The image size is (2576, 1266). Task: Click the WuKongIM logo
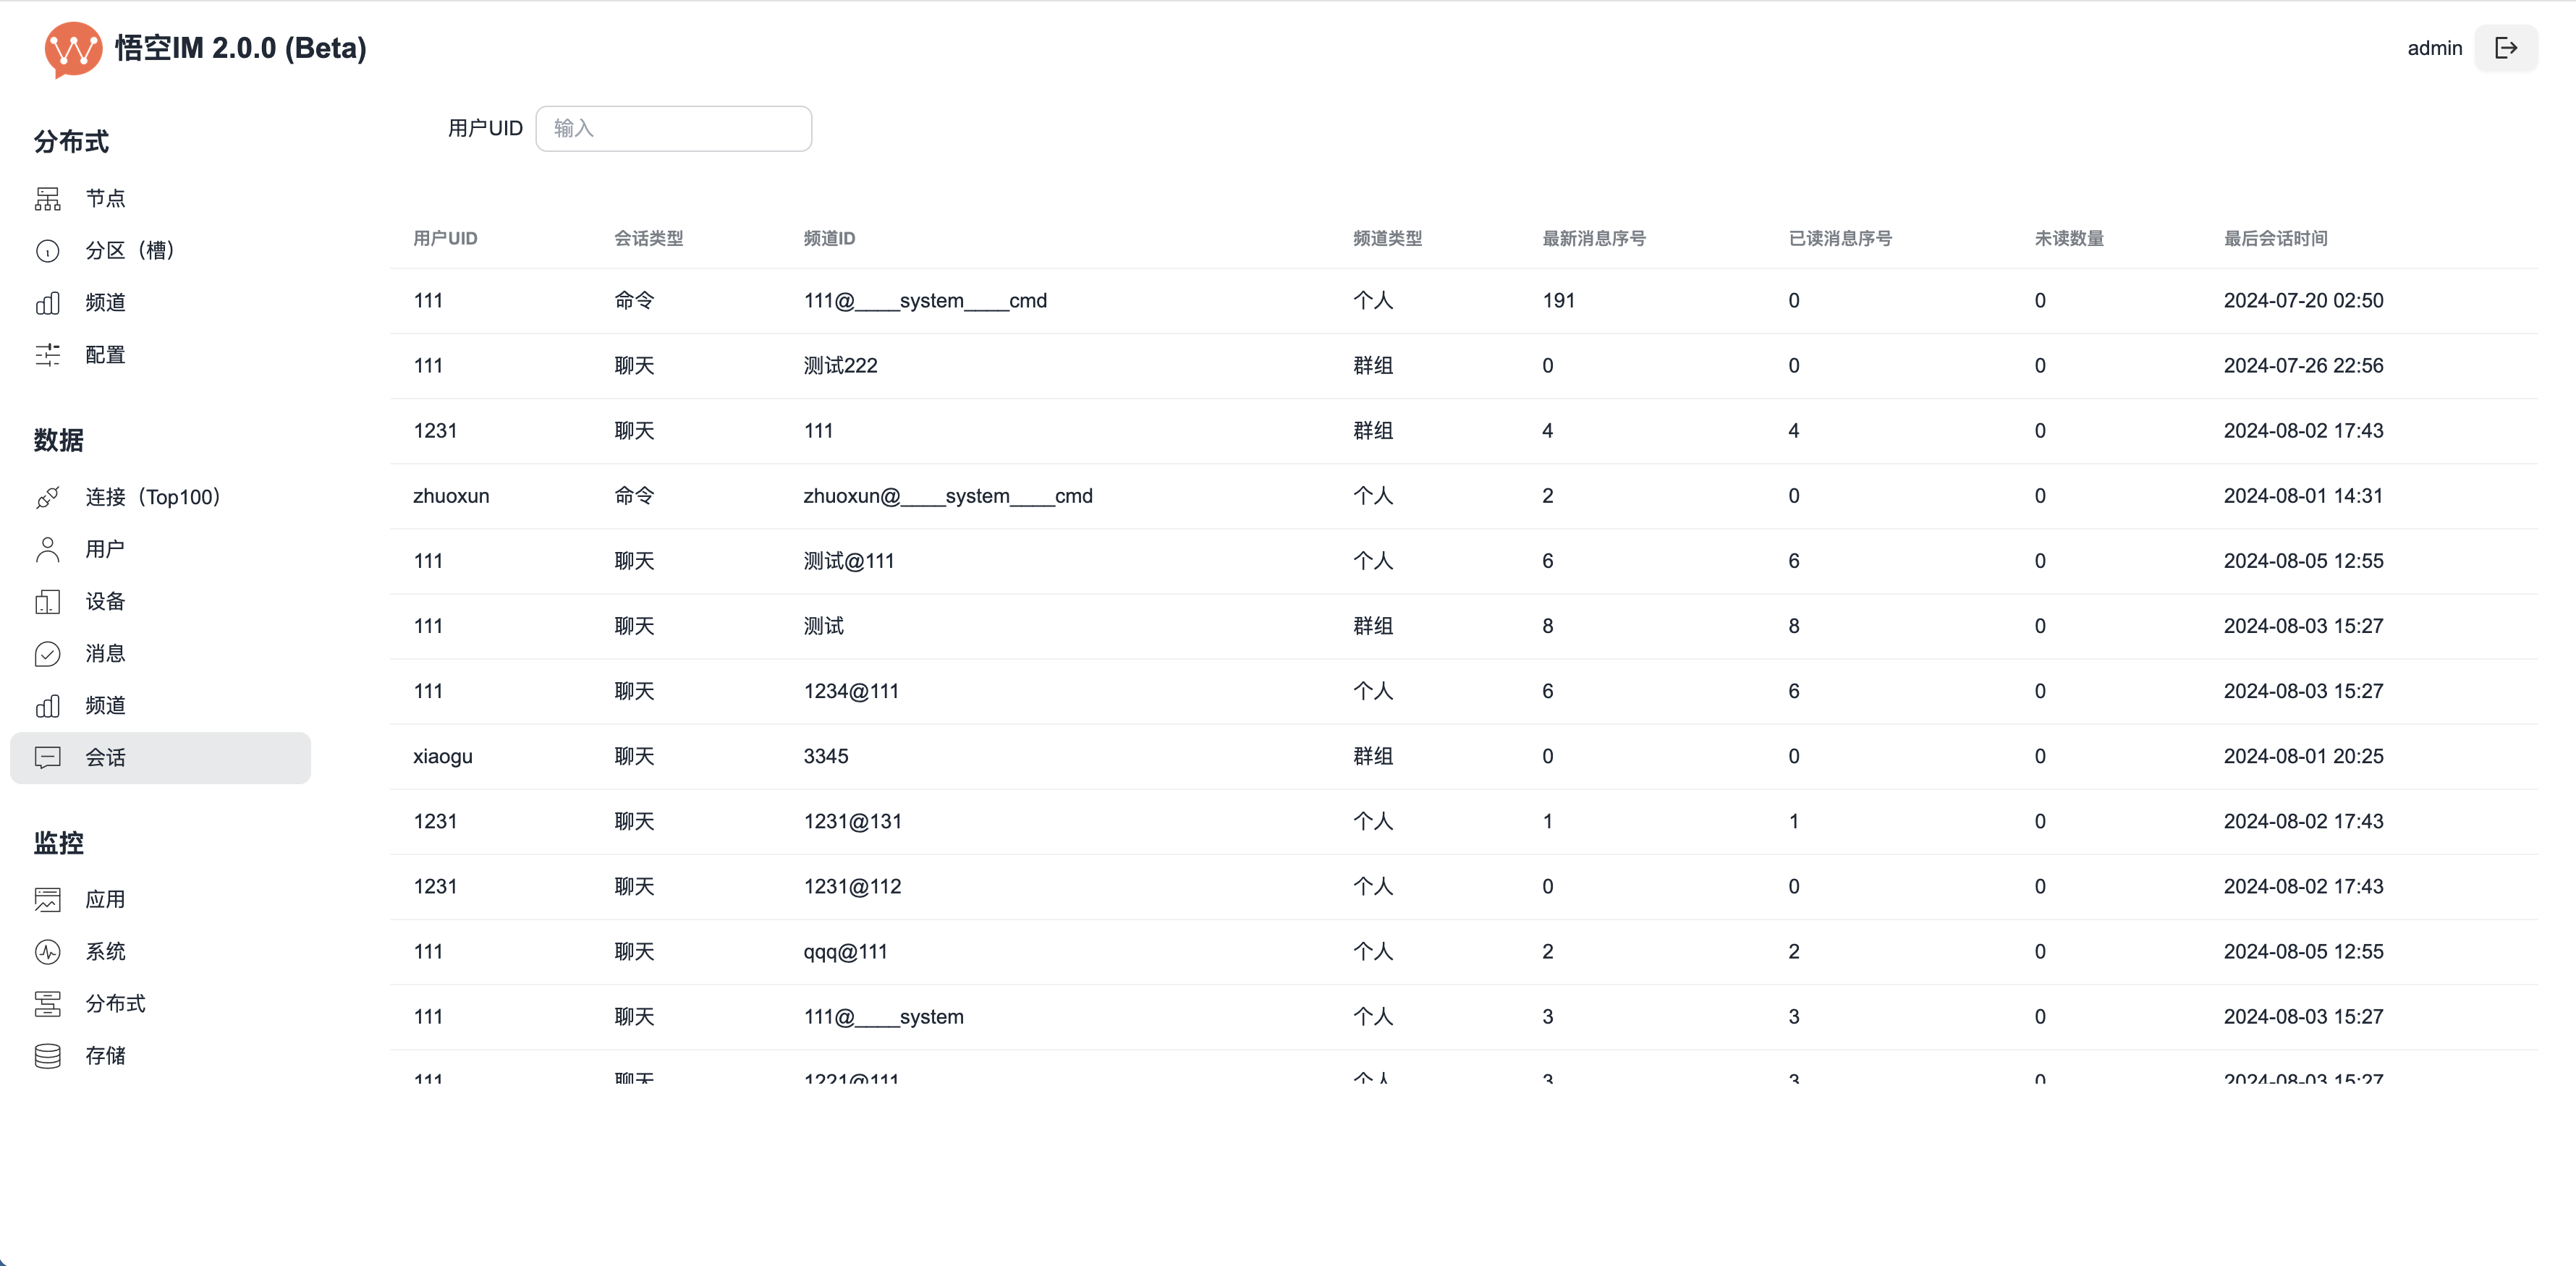pyautogui.click(x=73, y=49)
